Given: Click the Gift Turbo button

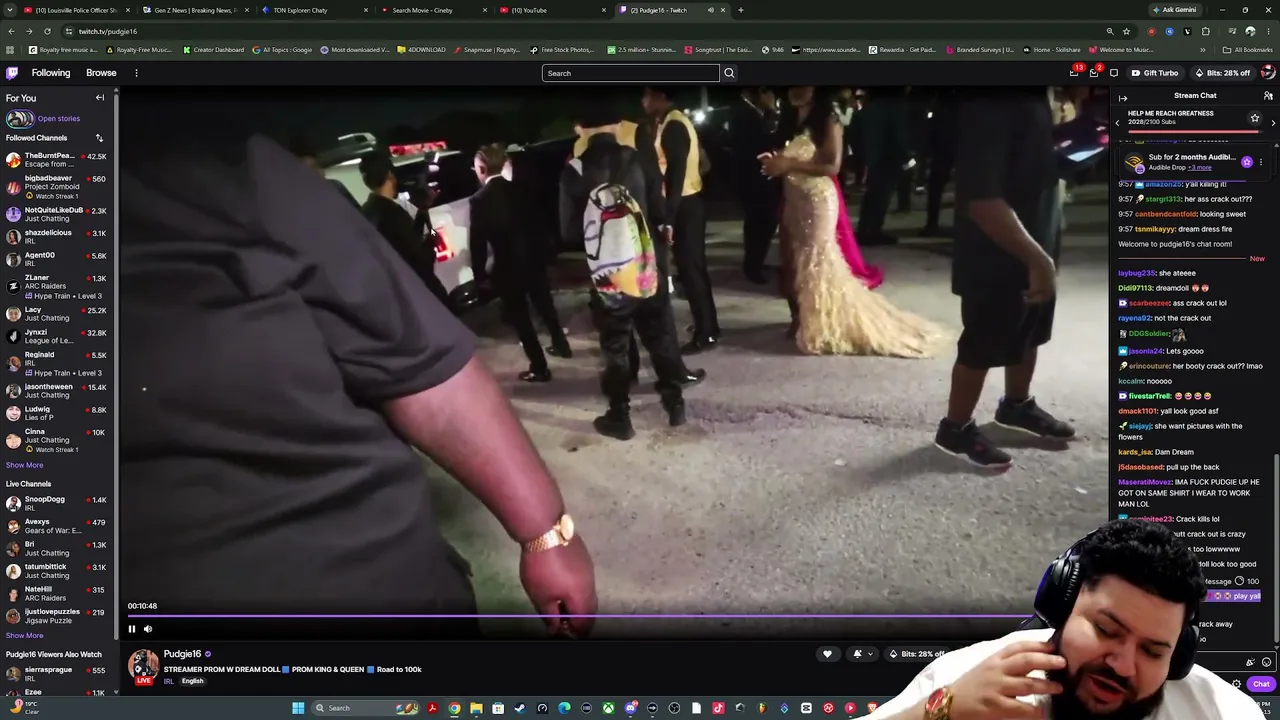Looking at the screenshot, I should tap(1154, 73).
